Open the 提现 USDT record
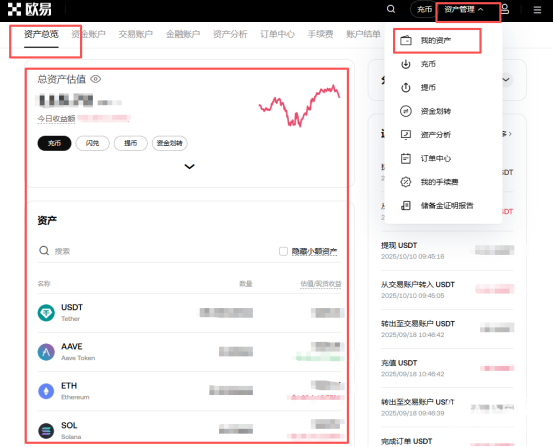554x447 pixels. tap(447, 251)
